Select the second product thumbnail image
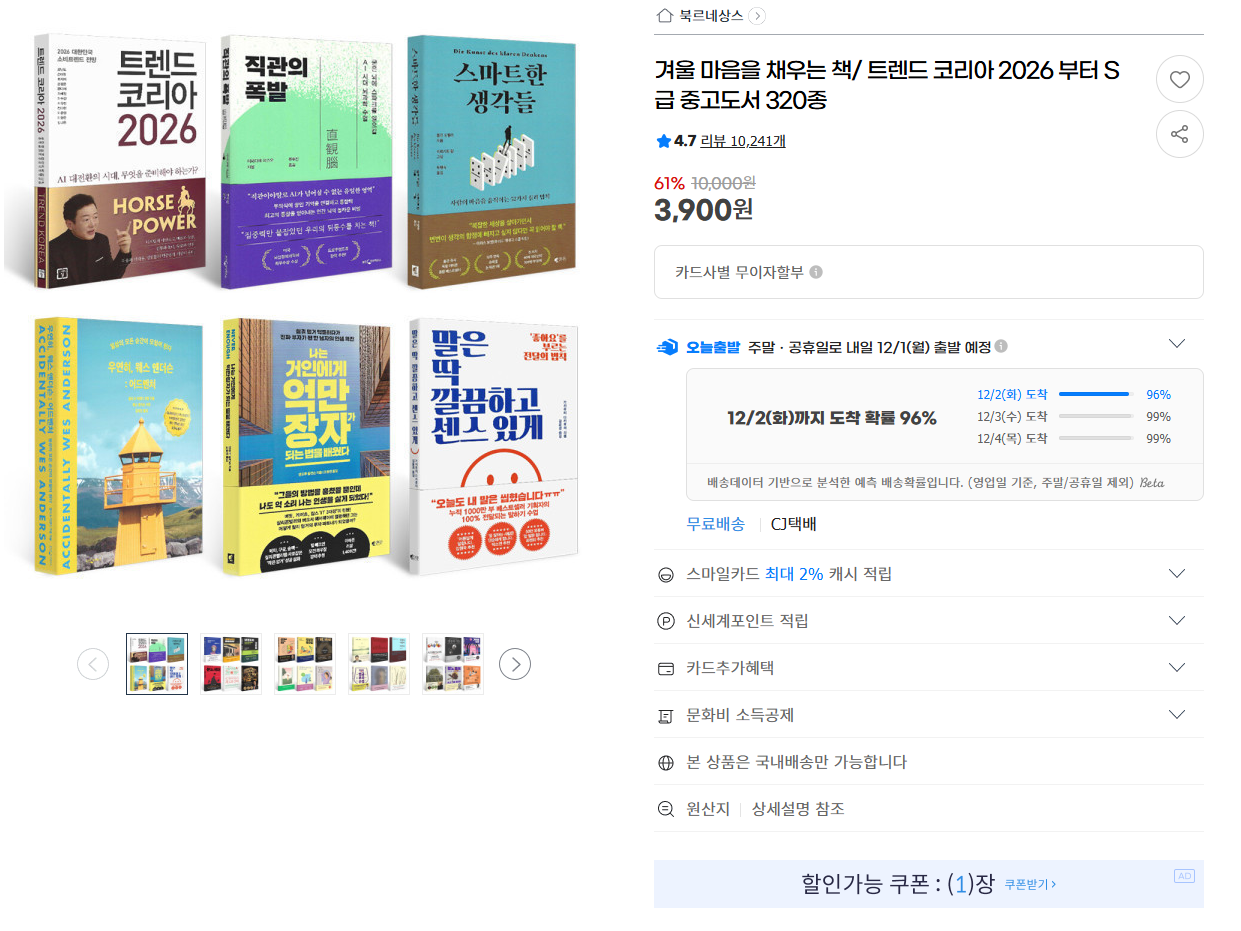 (231, 664)
